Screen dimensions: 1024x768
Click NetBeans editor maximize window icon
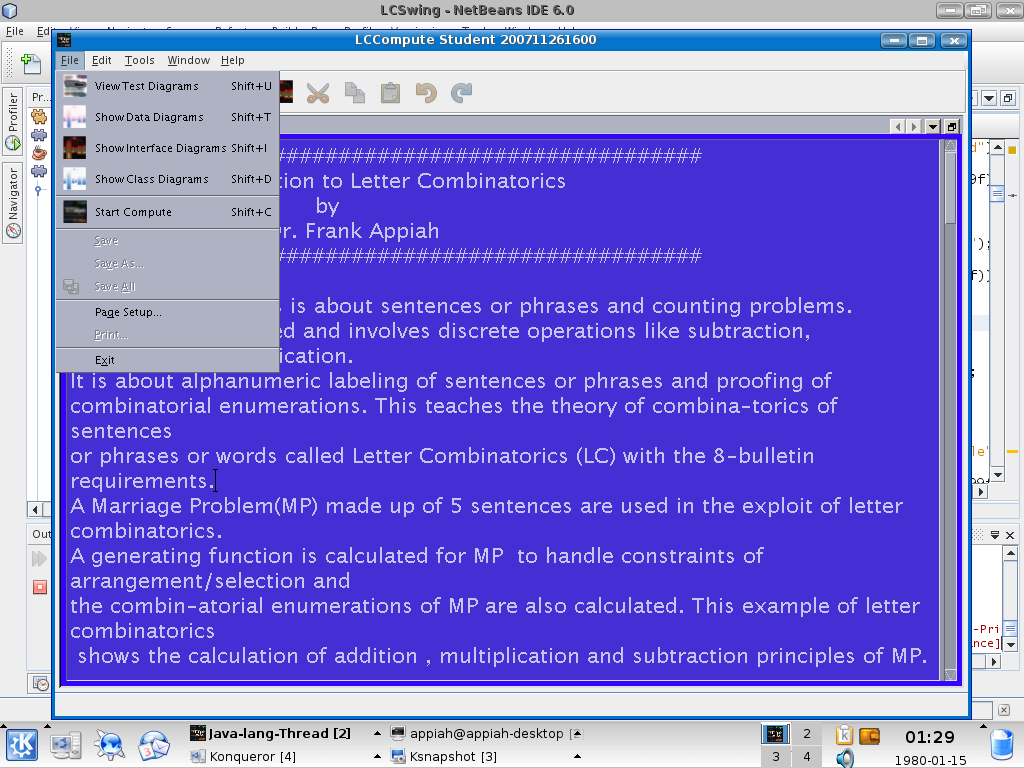pyautogui.click(x=1008, y=99)
